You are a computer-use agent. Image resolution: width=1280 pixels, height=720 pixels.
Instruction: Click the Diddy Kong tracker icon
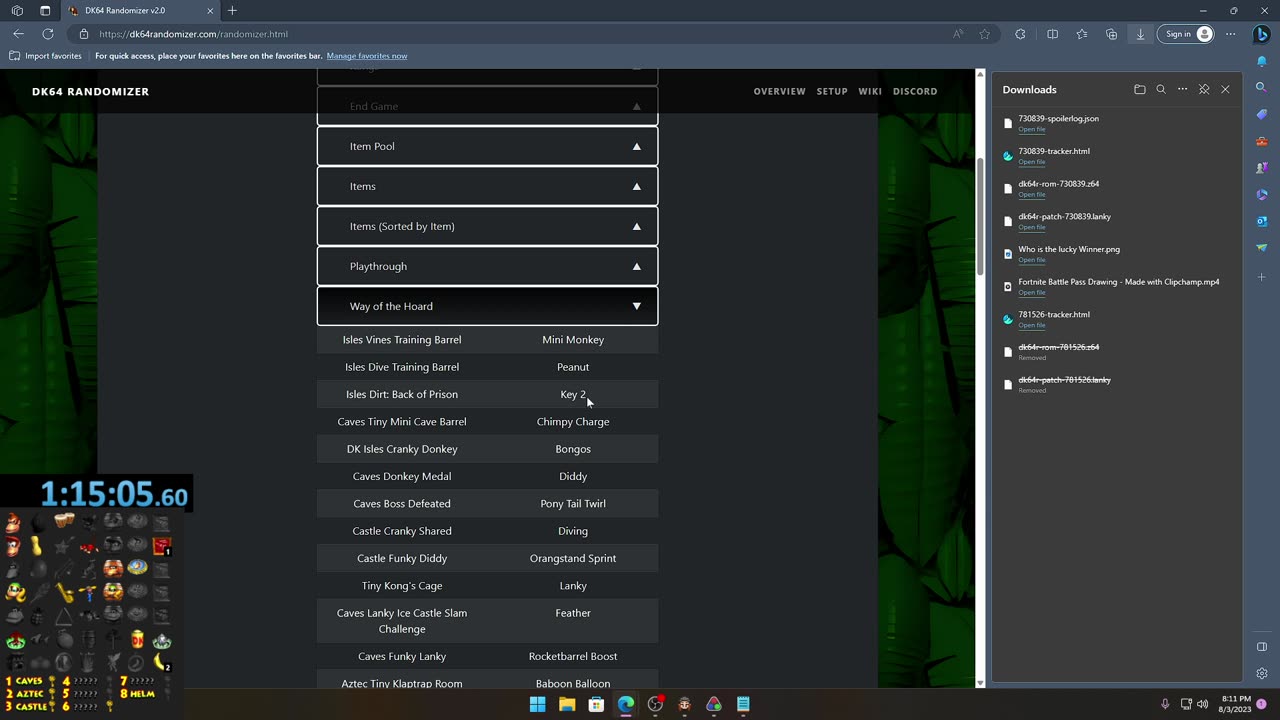point(13,546)
